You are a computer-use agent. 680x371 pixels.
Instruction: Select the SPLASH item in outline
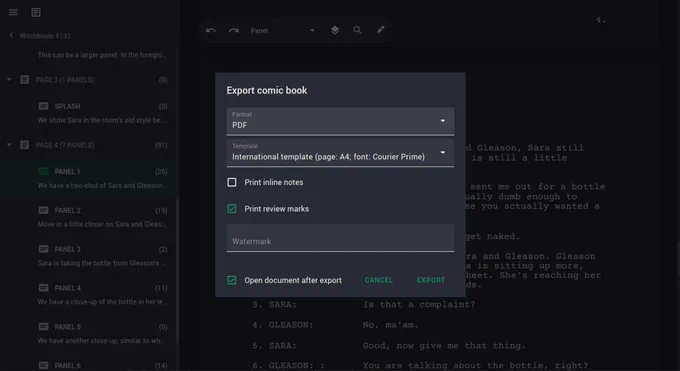click(x=88, y=113)
